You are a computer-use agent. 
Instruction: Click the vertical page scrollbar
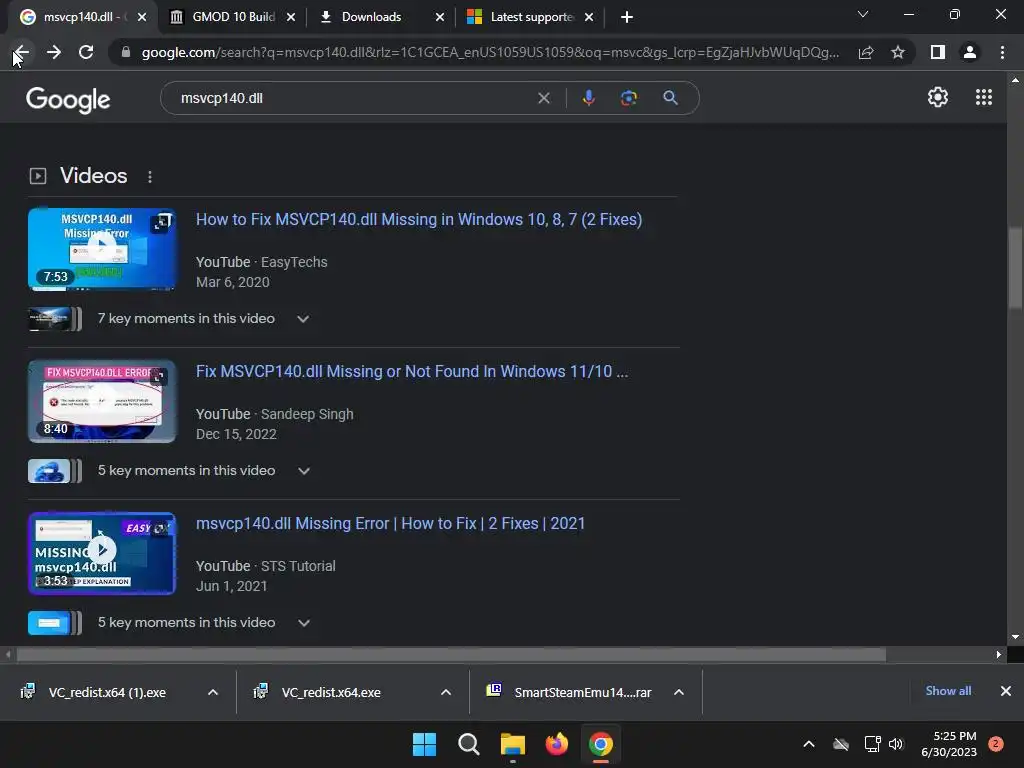[x=1015, y=269]
